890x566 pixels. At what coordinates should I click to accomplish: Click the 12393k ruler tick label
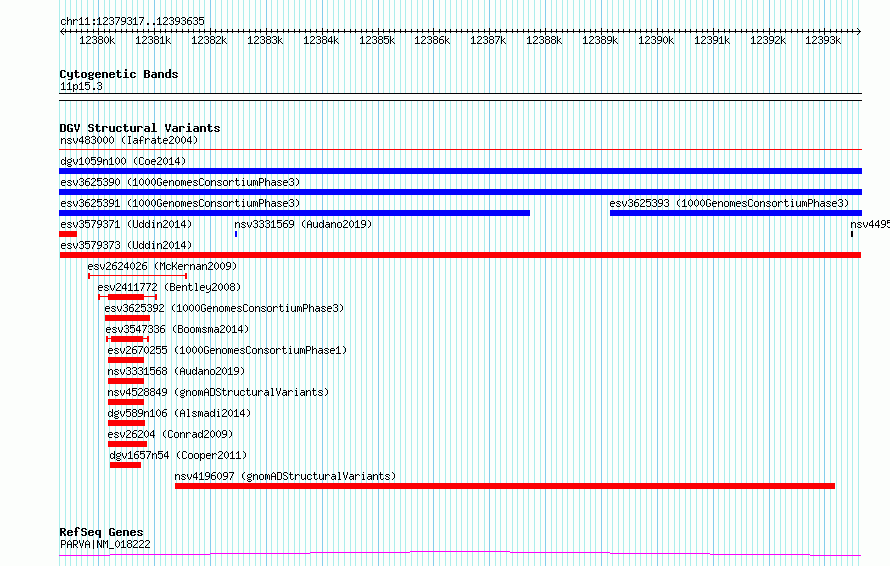tap(823, 40)
